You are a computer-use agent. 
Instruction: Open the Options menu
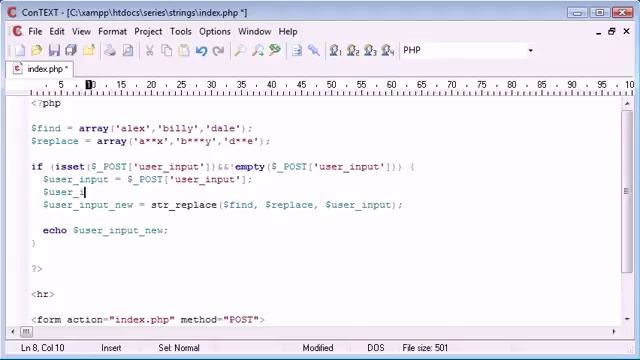pyautogui.click(x=215, y=31)
